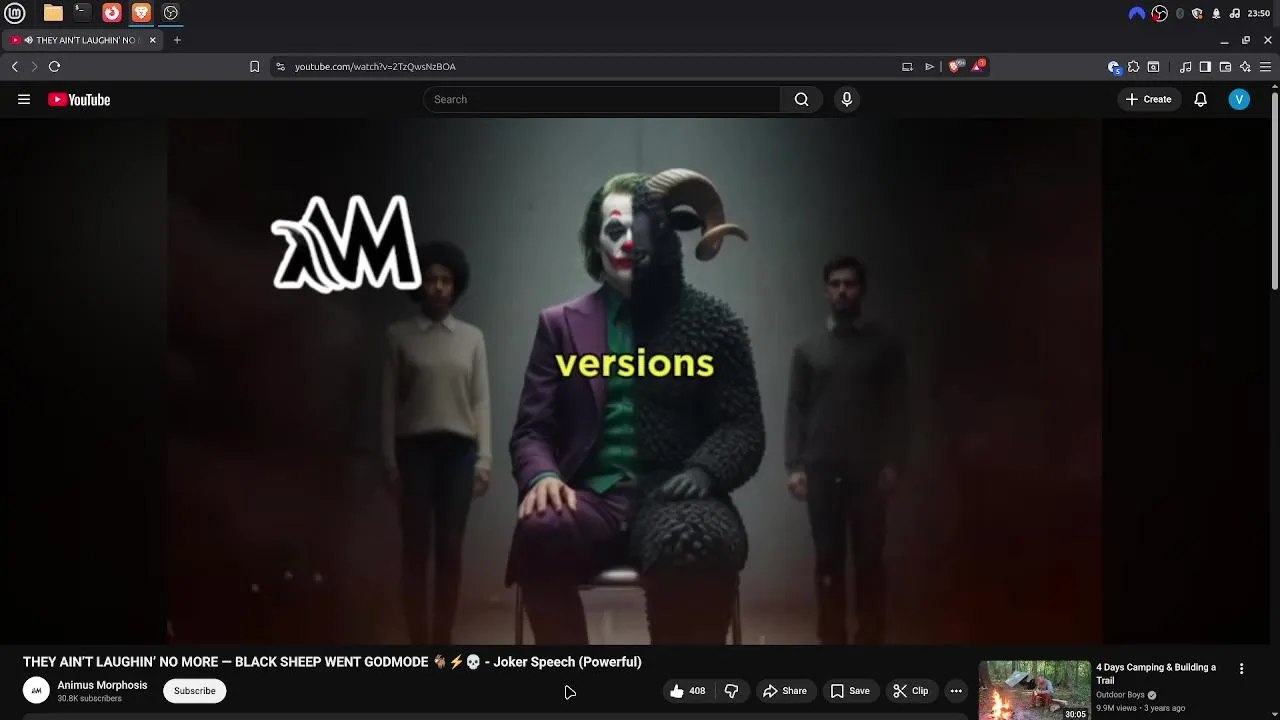
Task: Go forward to next page
Action: [34, 67]
